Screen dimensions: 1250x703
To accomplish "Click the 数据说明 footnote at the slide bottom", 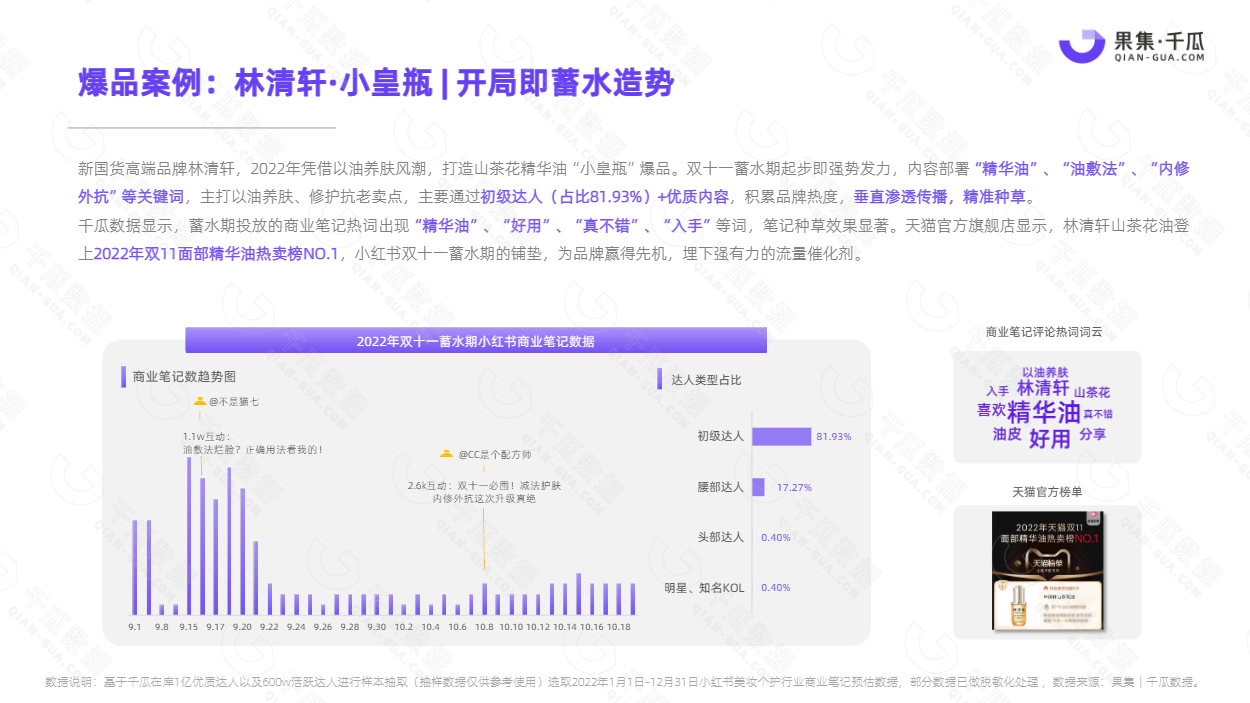I will tap(622, 683).
